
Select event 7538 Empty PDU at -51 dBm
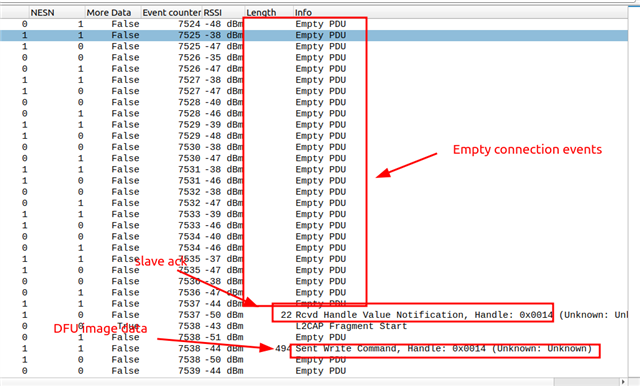314,337
